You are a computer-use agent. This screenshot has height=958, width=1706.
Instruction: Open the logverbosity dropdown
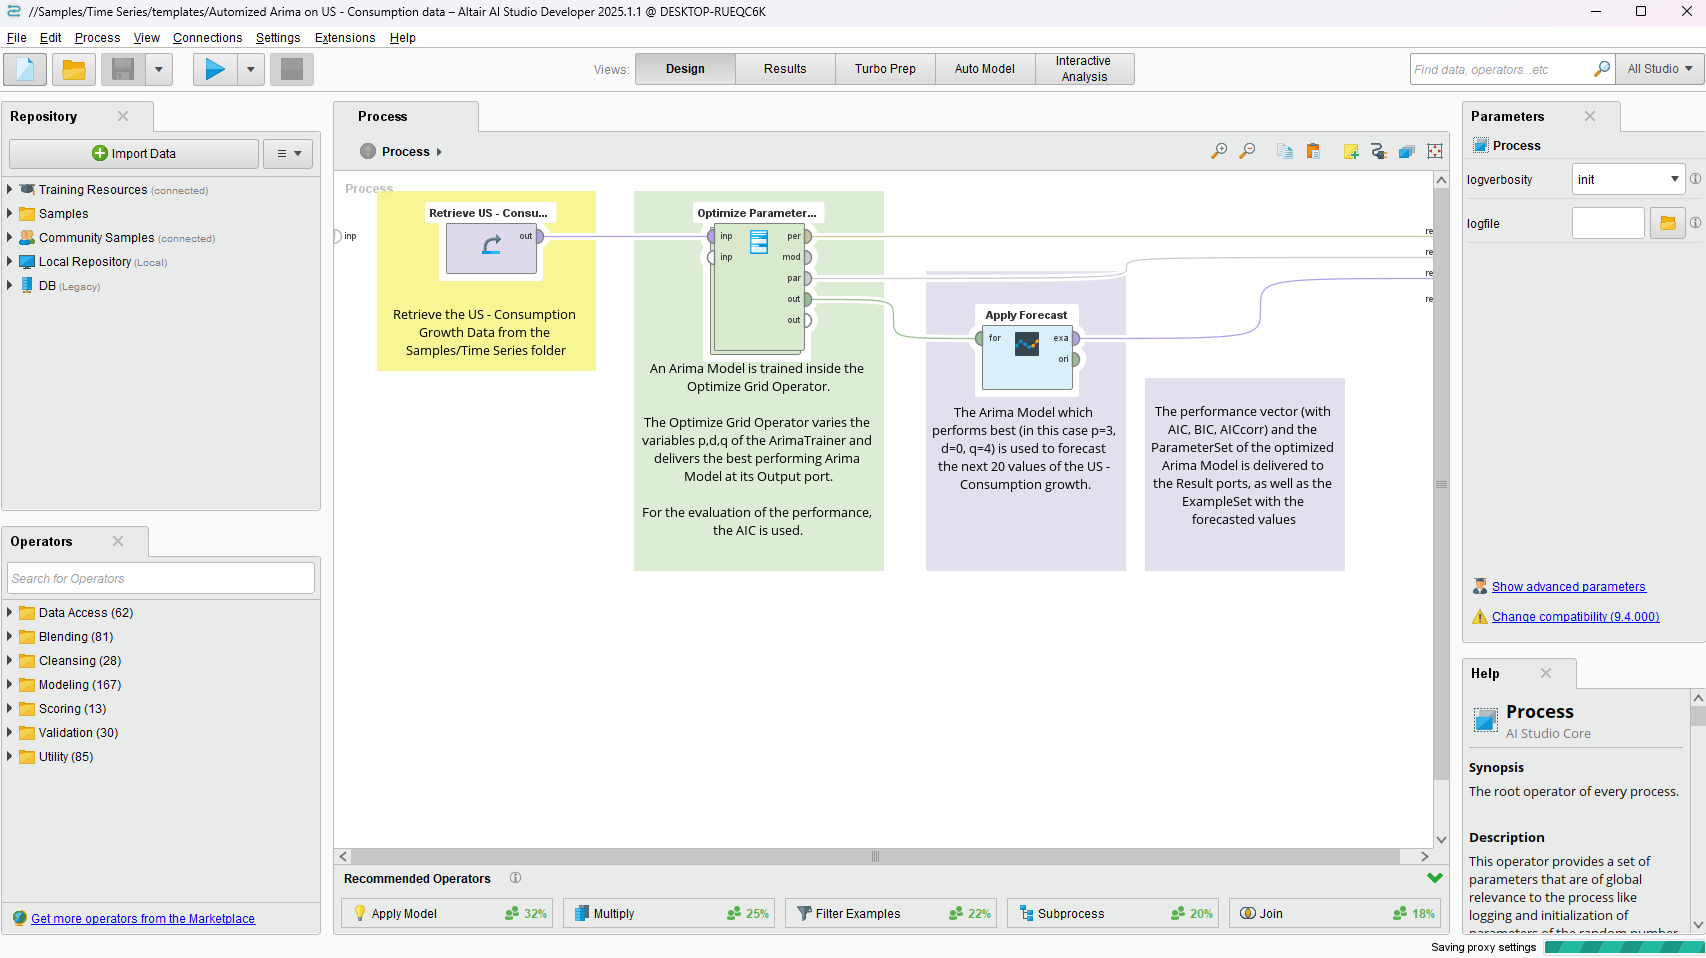1628,179
